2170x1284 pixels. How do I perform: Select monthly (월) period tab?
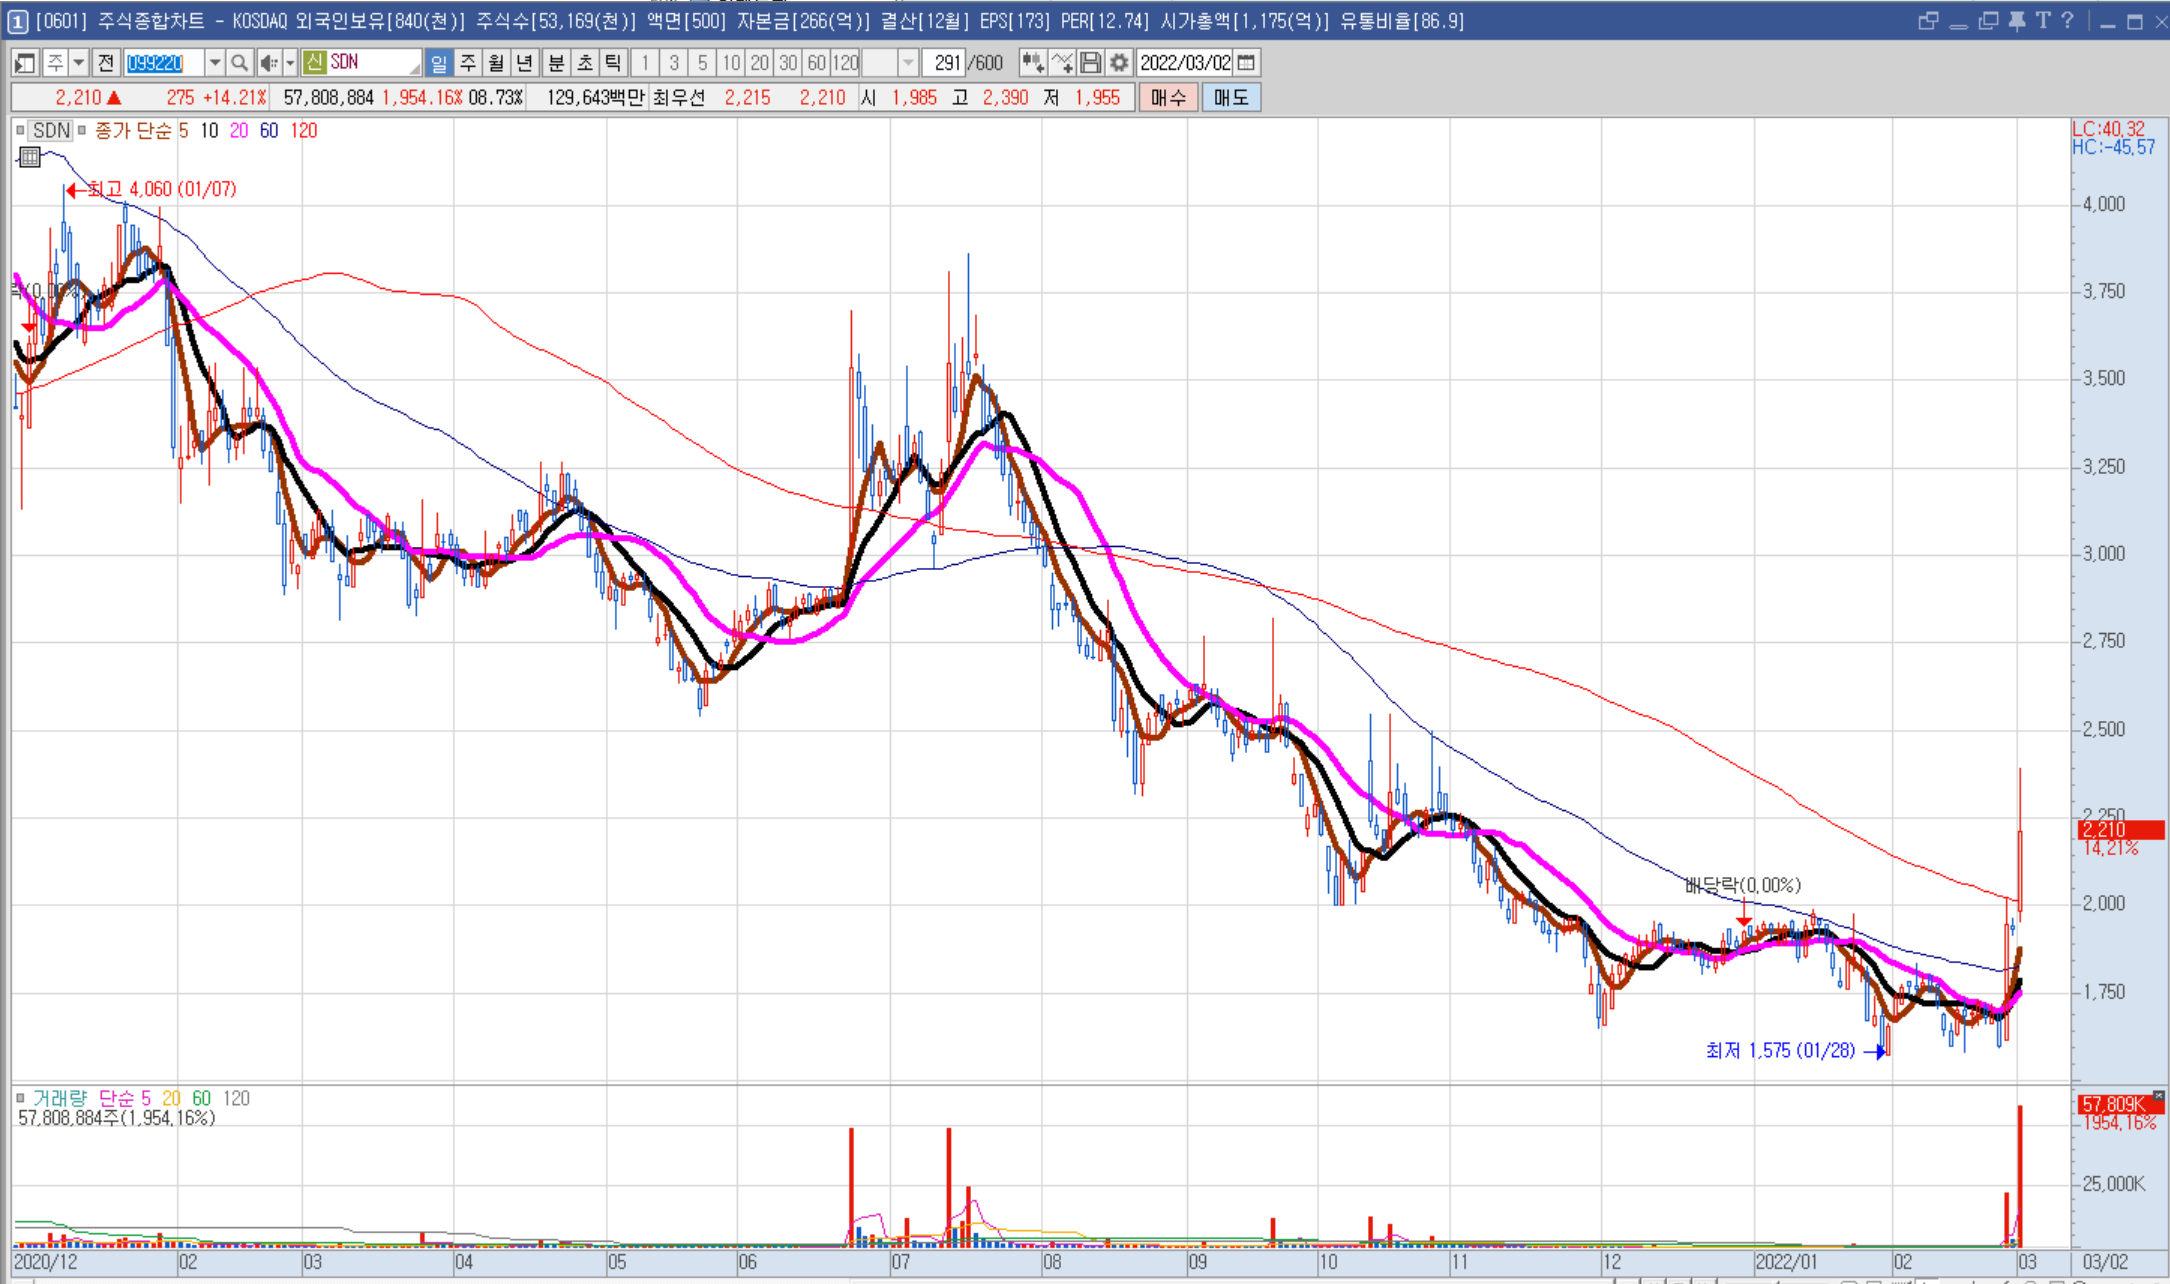pyautogui.click(x=496, y=63)
